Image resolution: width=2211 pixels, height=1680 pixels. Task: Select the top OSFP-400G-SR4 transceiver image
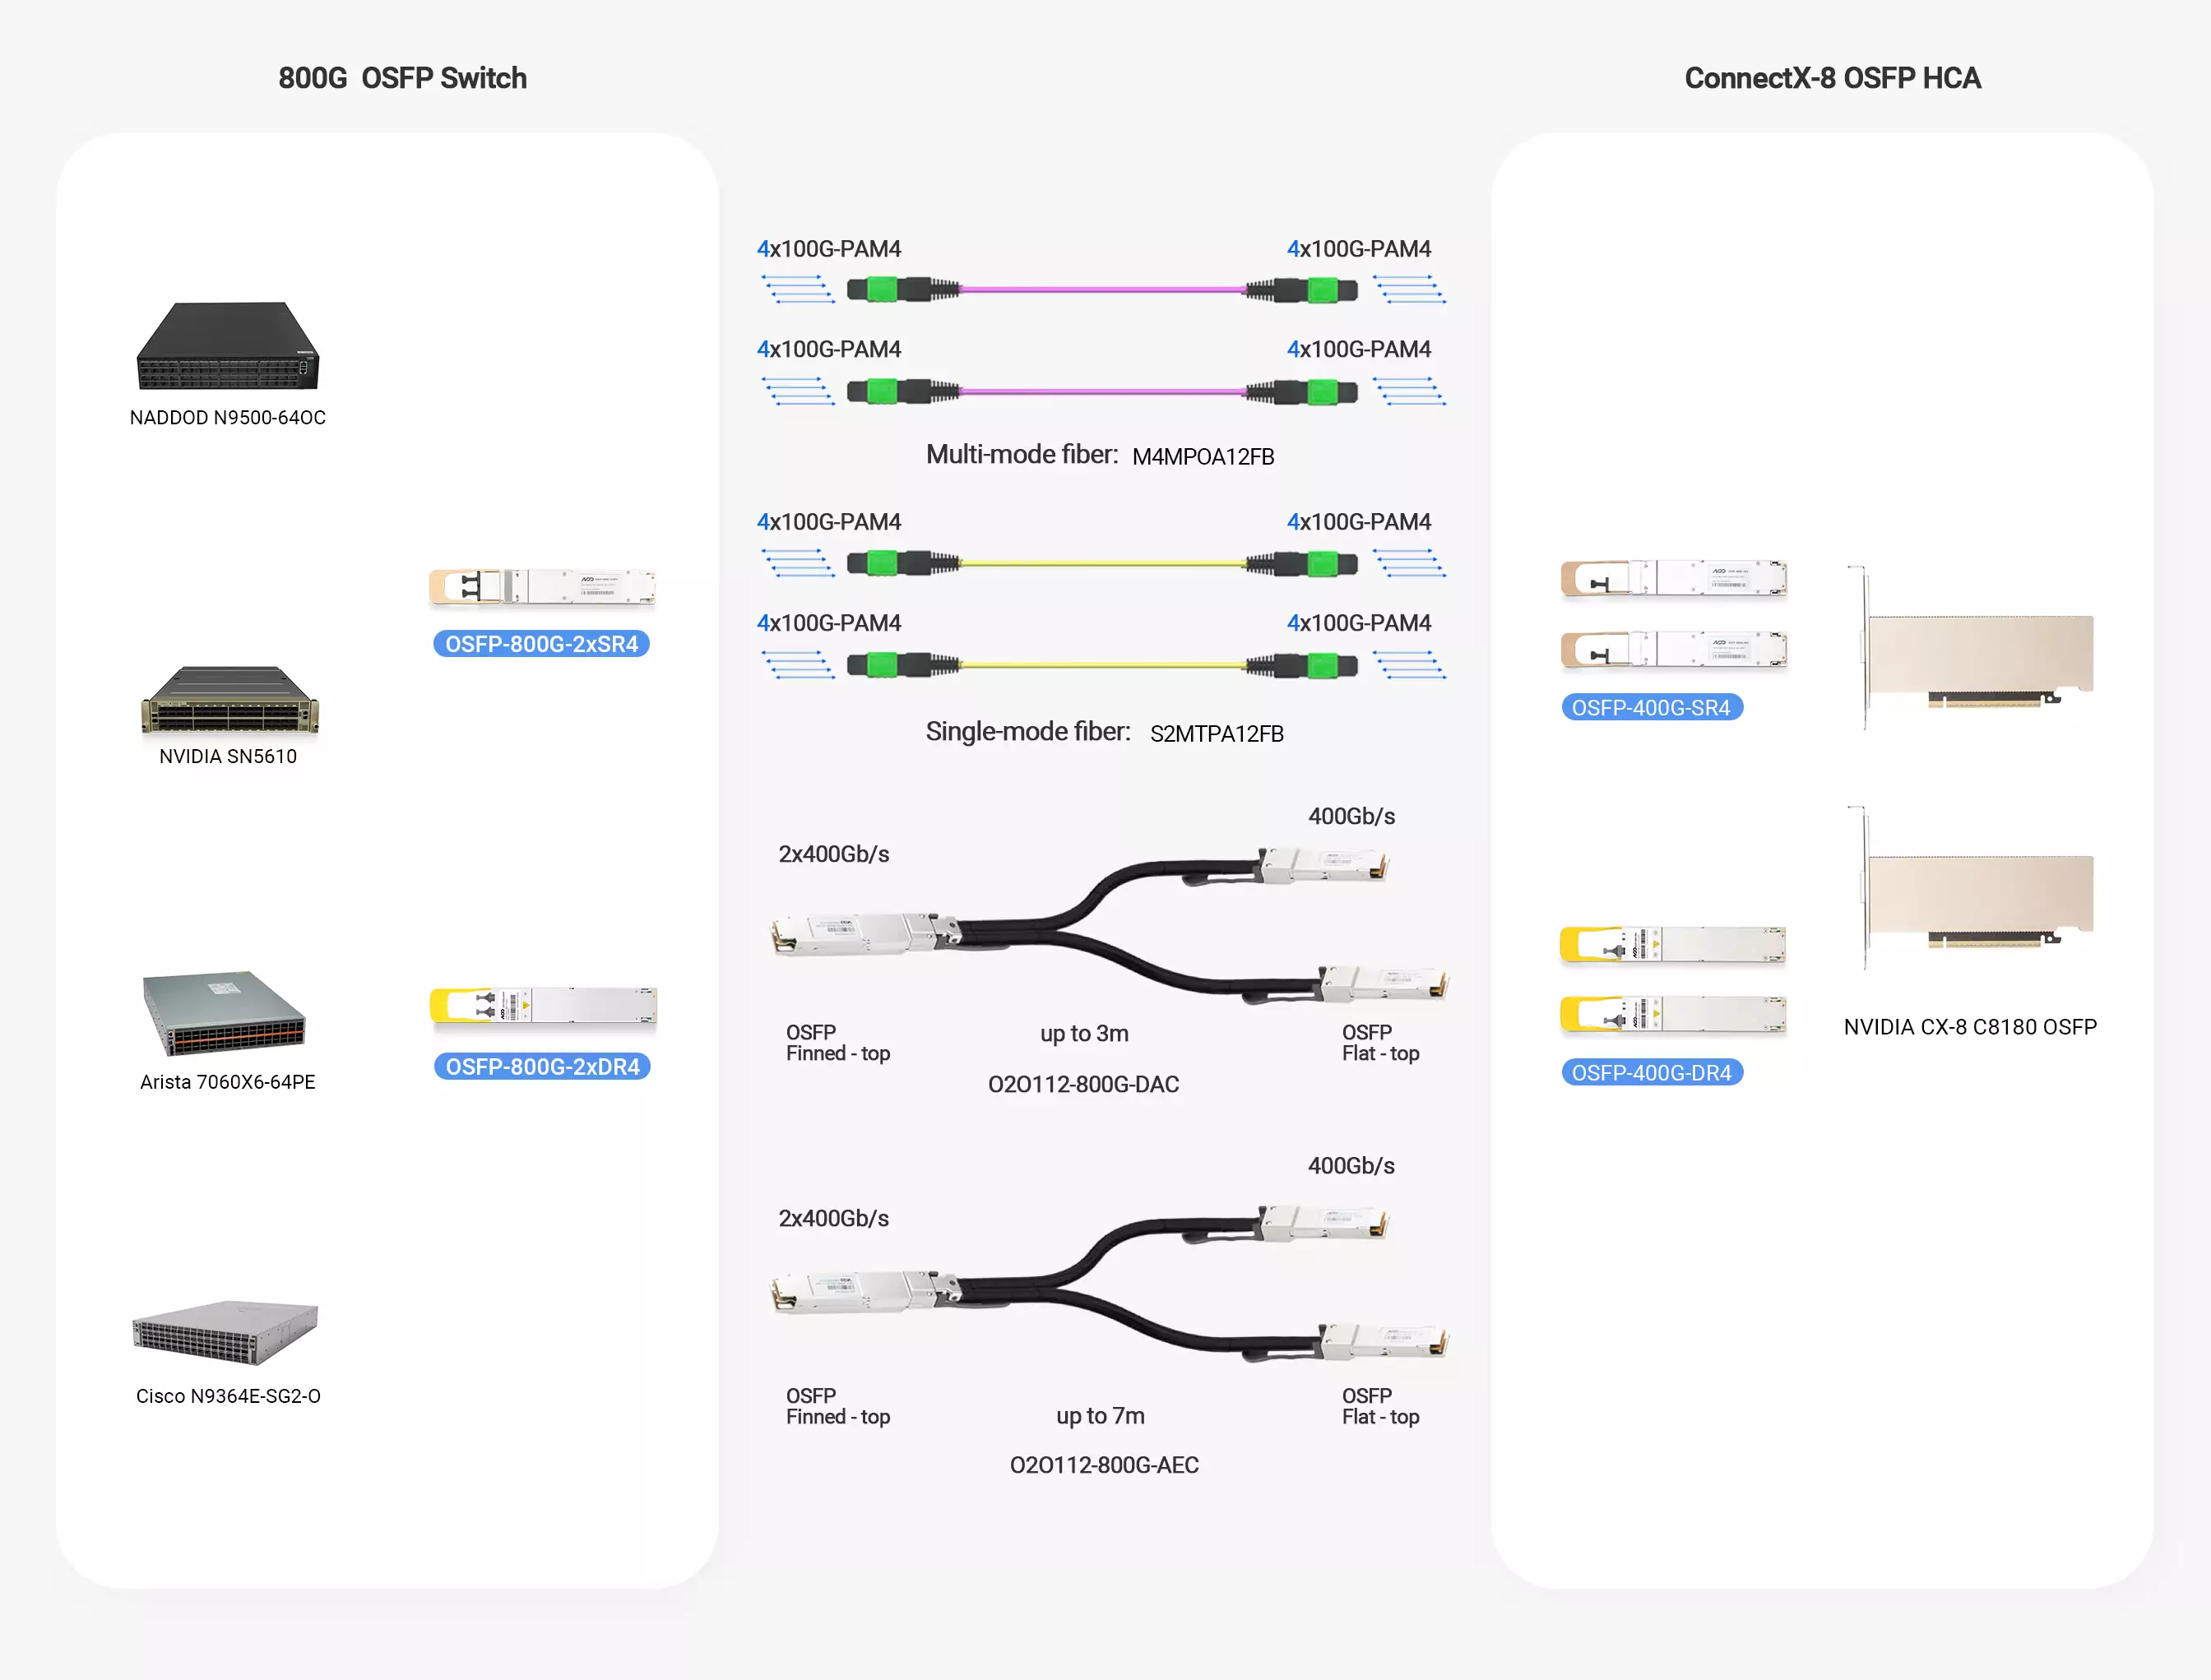point(1673,578)
